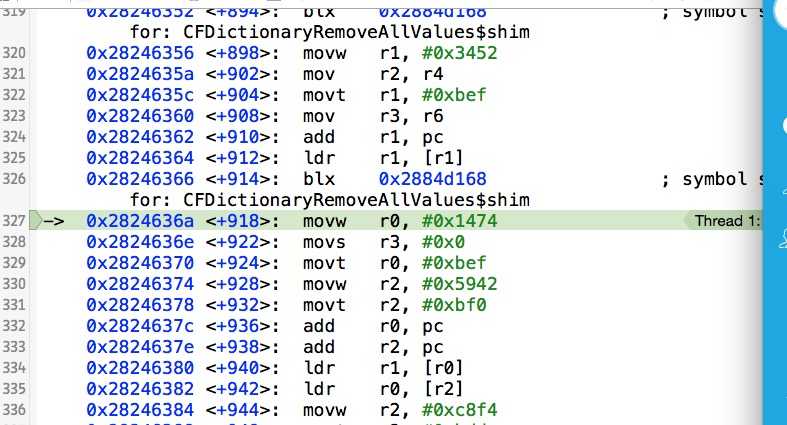Click gutter line number 323
The image size is (787, 425).
[14, 116]
